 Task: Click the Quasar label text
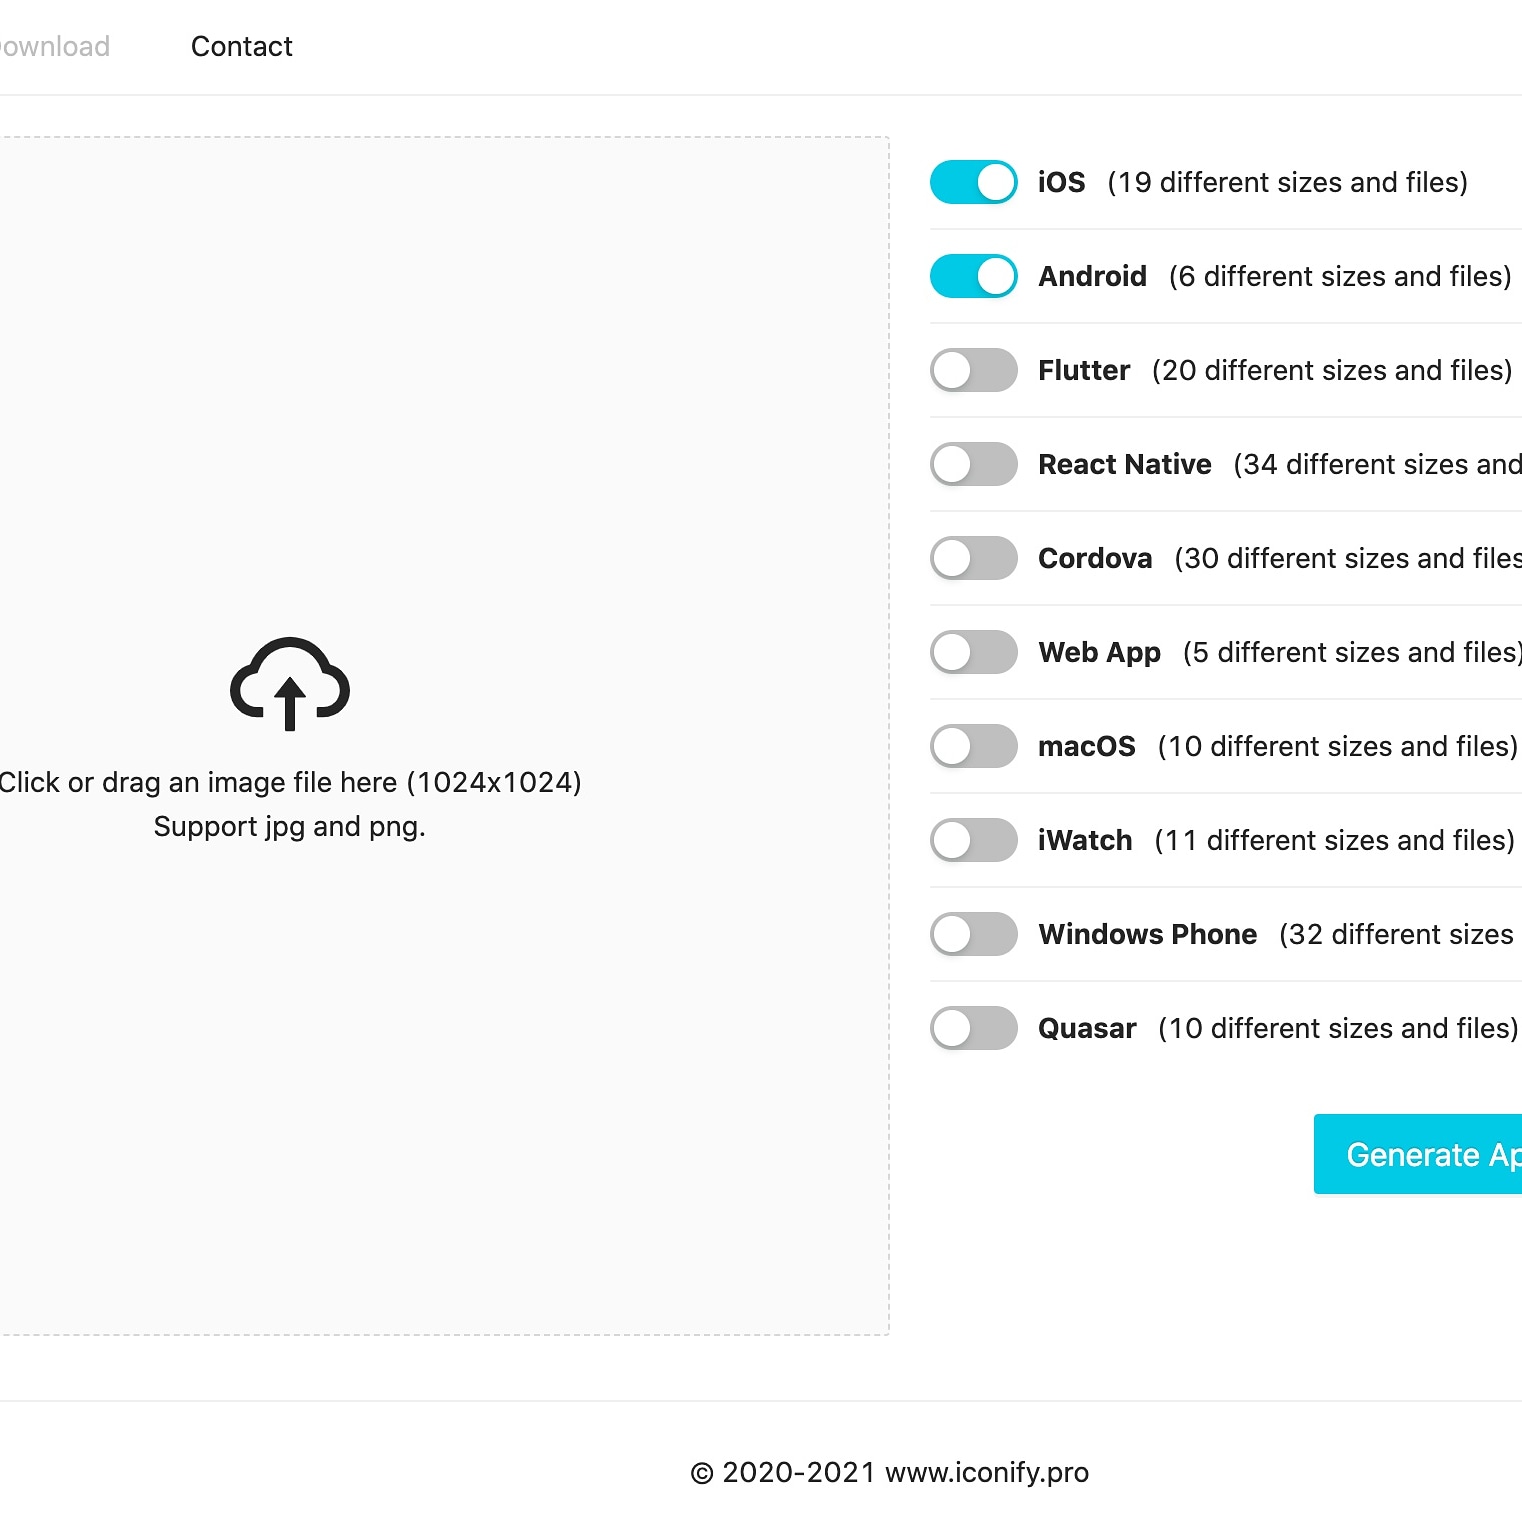point(1088,1028)
